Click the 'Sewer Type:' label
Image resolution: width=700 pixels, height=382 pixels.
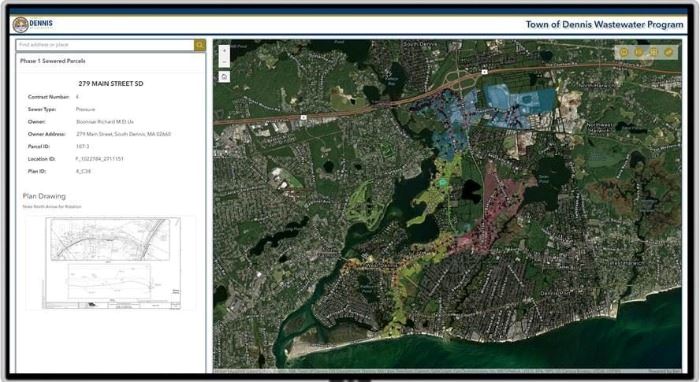pyautogui.click(x=42, y=109)
